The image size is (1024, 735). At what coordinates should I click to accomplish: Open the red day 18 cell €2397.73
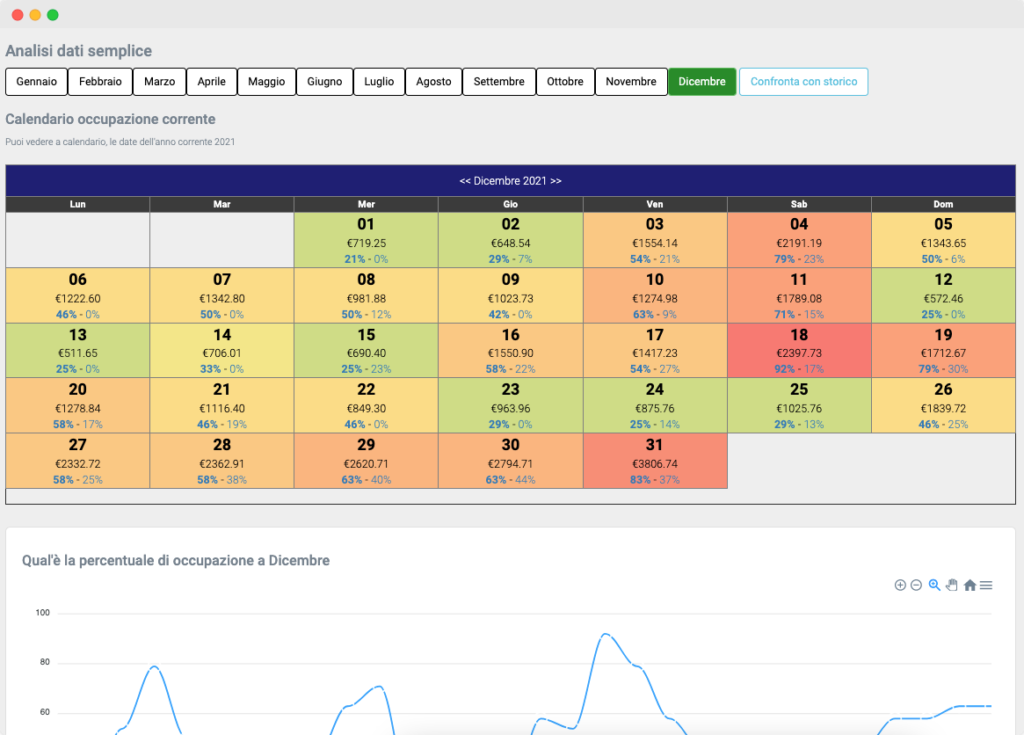pos(799,350)
